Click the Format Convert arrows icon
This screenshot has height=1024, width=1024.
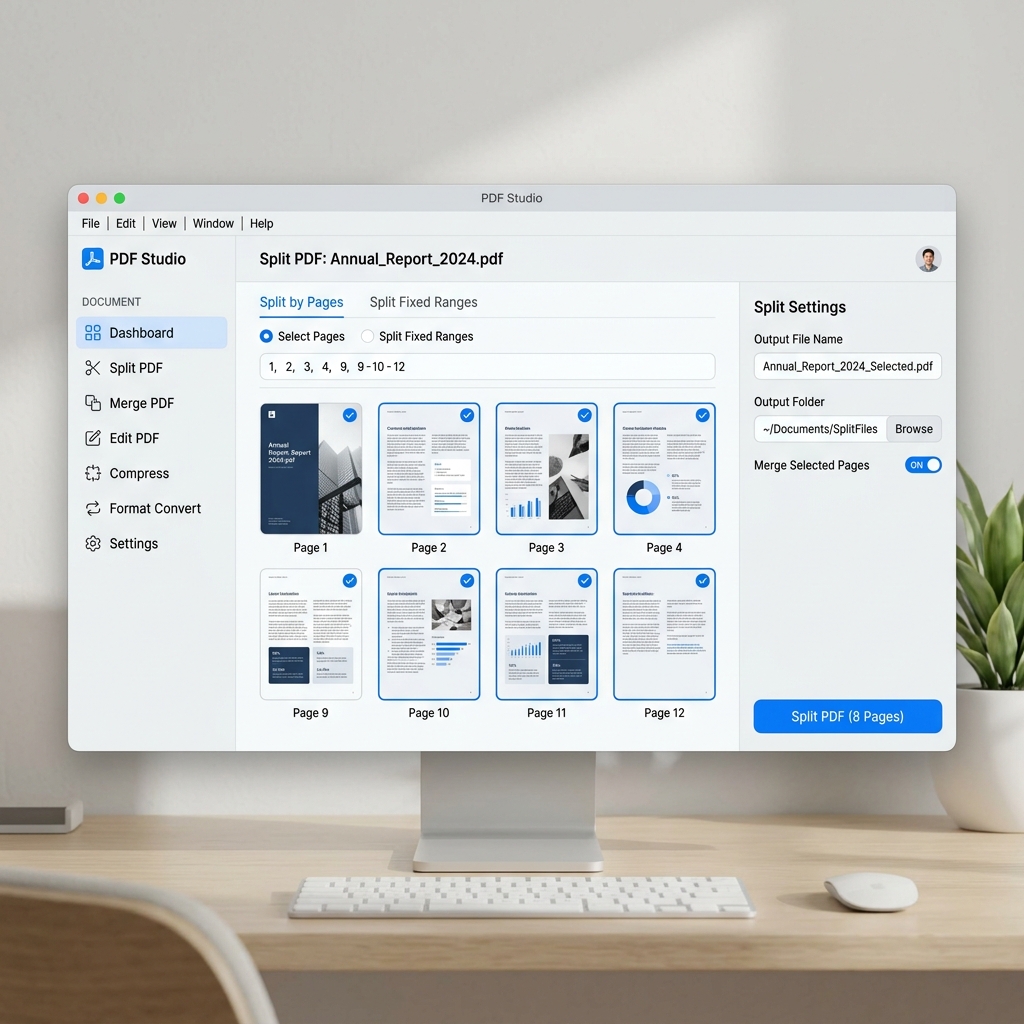[93, 508]
